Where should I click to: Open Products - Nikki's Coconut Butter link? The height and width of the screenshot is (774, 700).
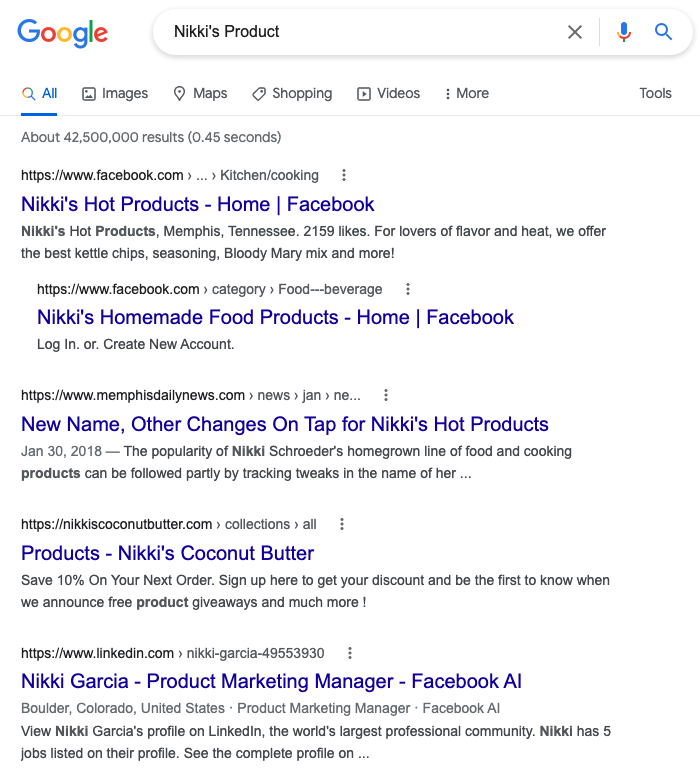point(167,553)
